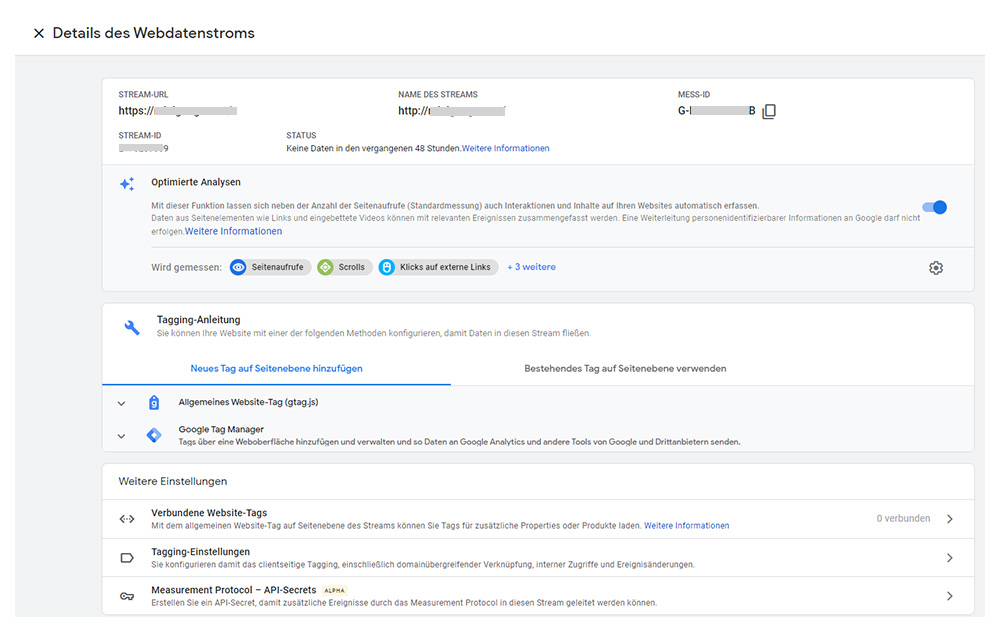Select the Mess-ID value text
The height and width of the screenshot is (630, 1000).
click(716, 111)
